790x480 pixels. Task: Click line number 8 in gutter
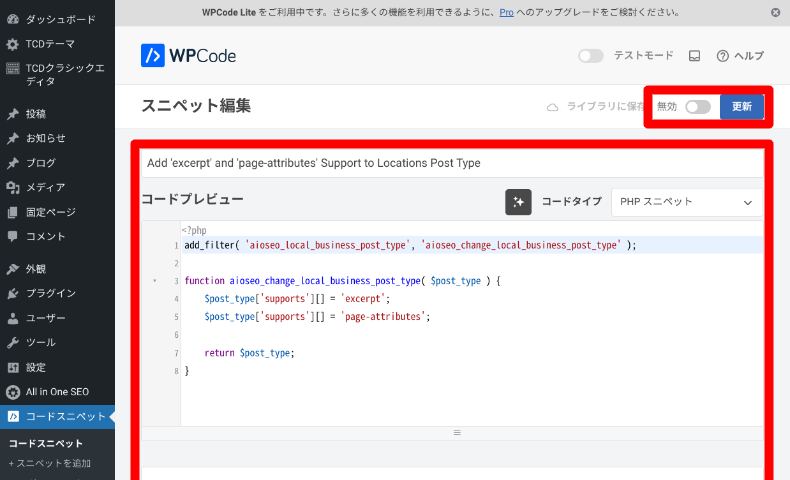[x=176, y=371]
